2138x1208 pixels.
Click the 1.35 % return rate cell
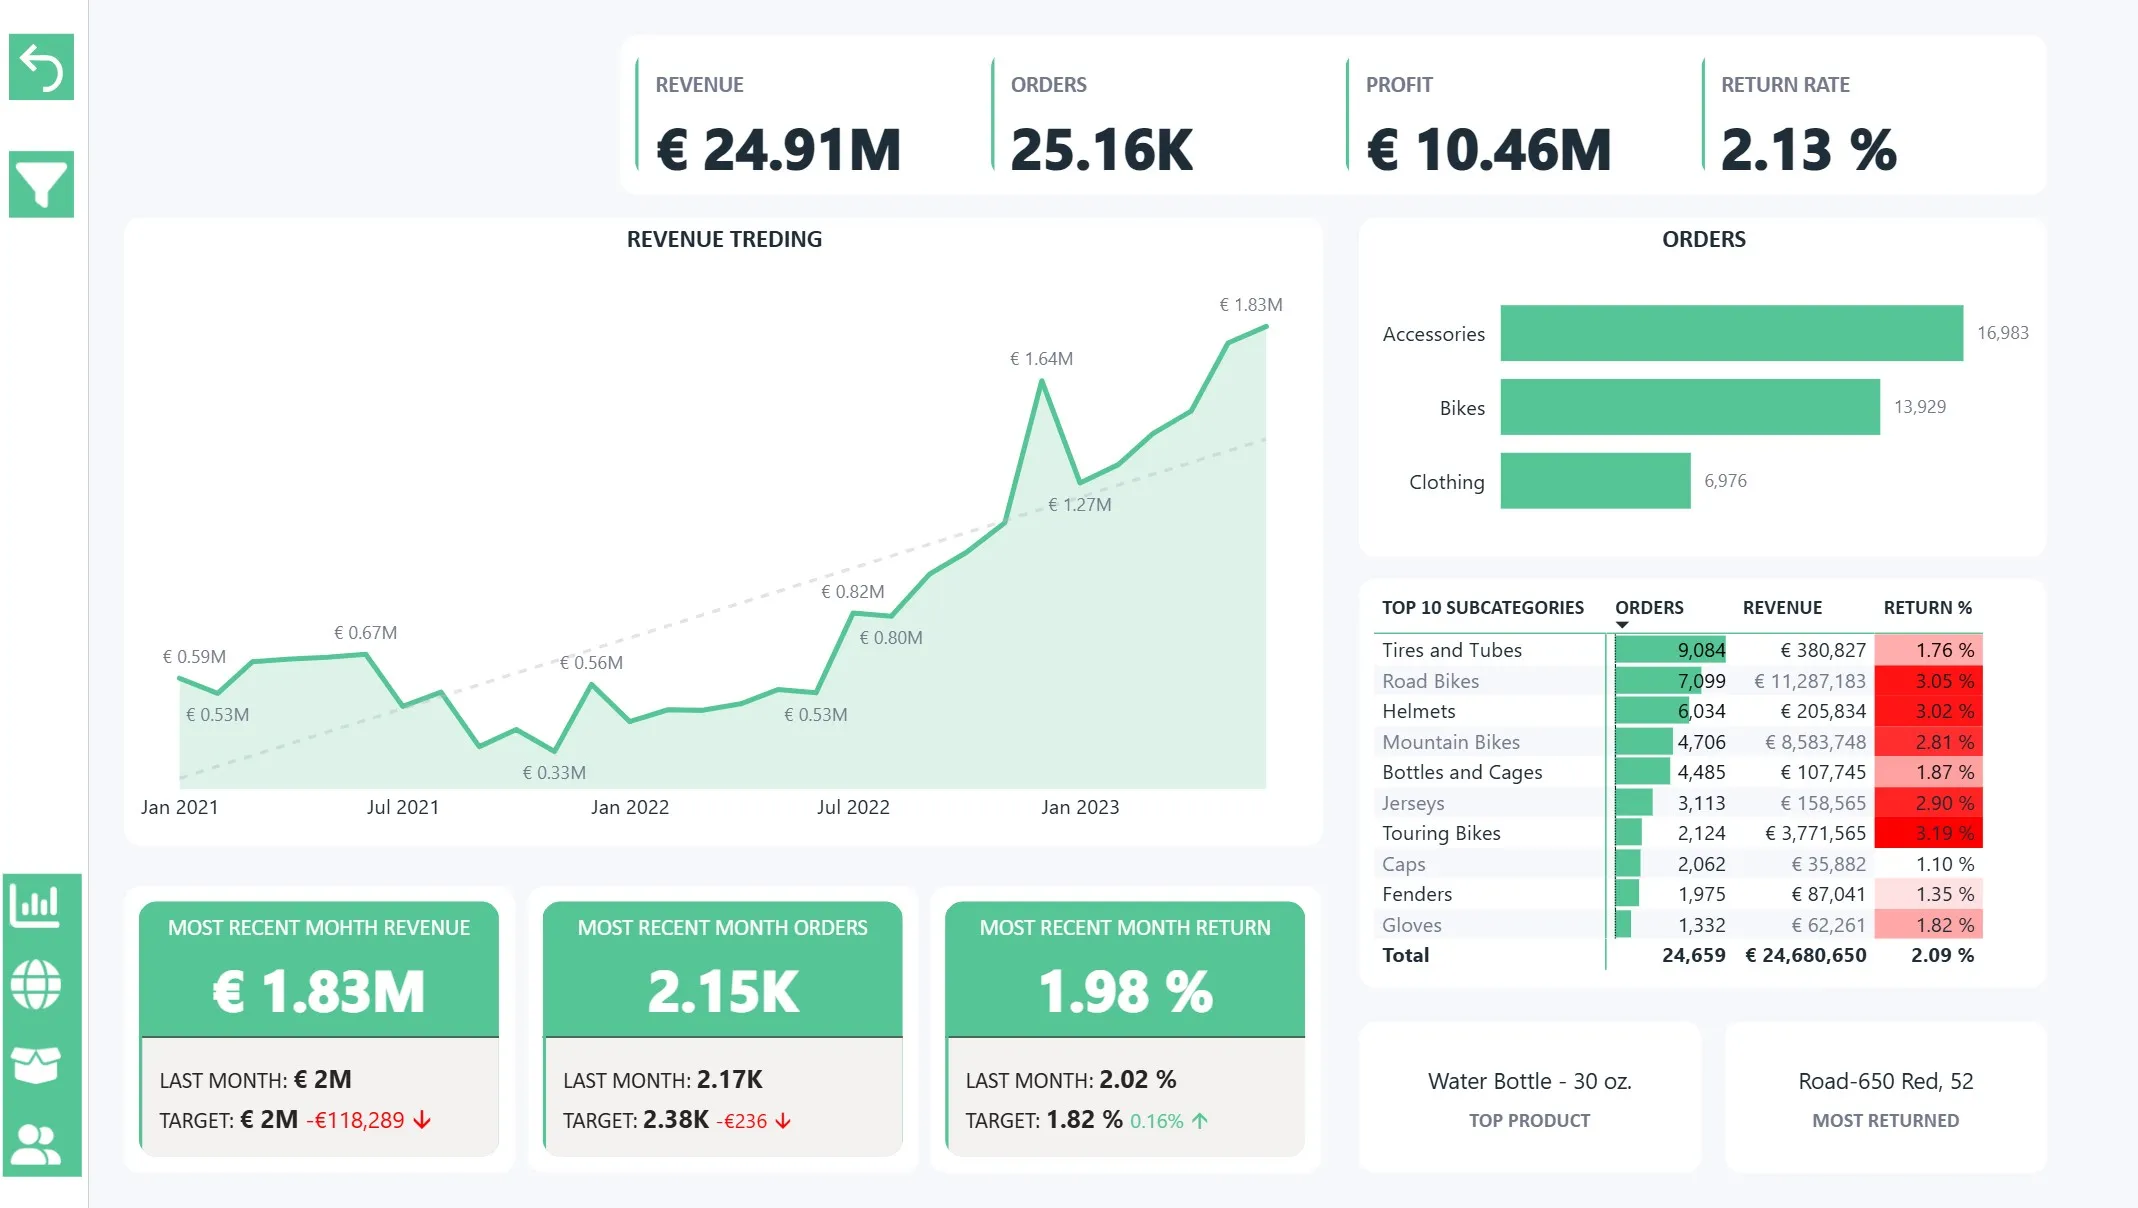tap(1928, 894)
